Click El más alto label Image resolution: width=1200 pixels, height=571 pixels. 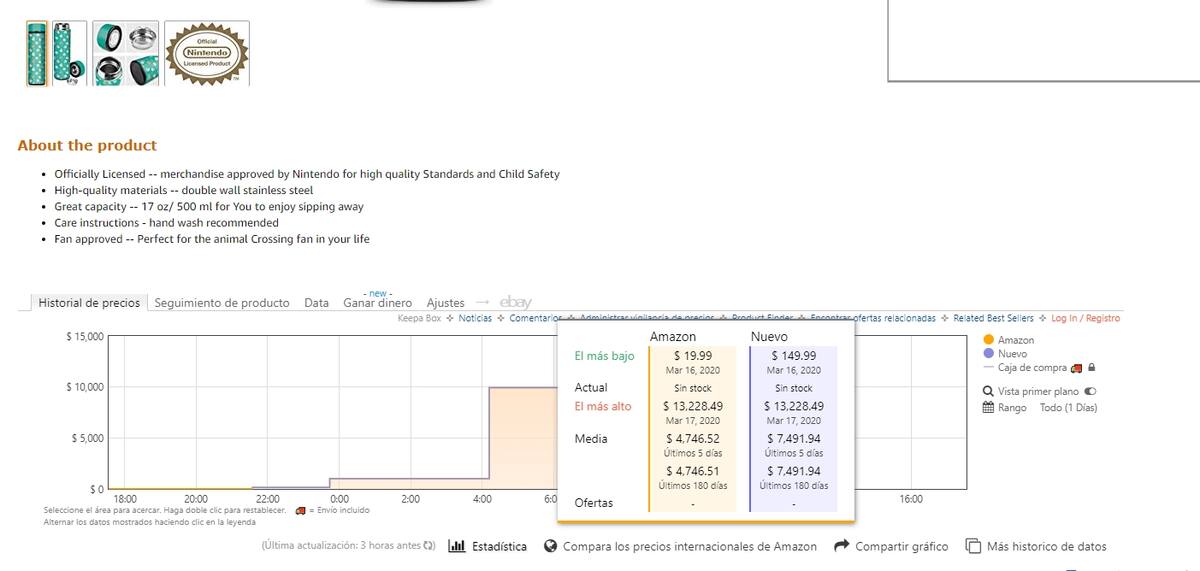[x=603, y=407]
